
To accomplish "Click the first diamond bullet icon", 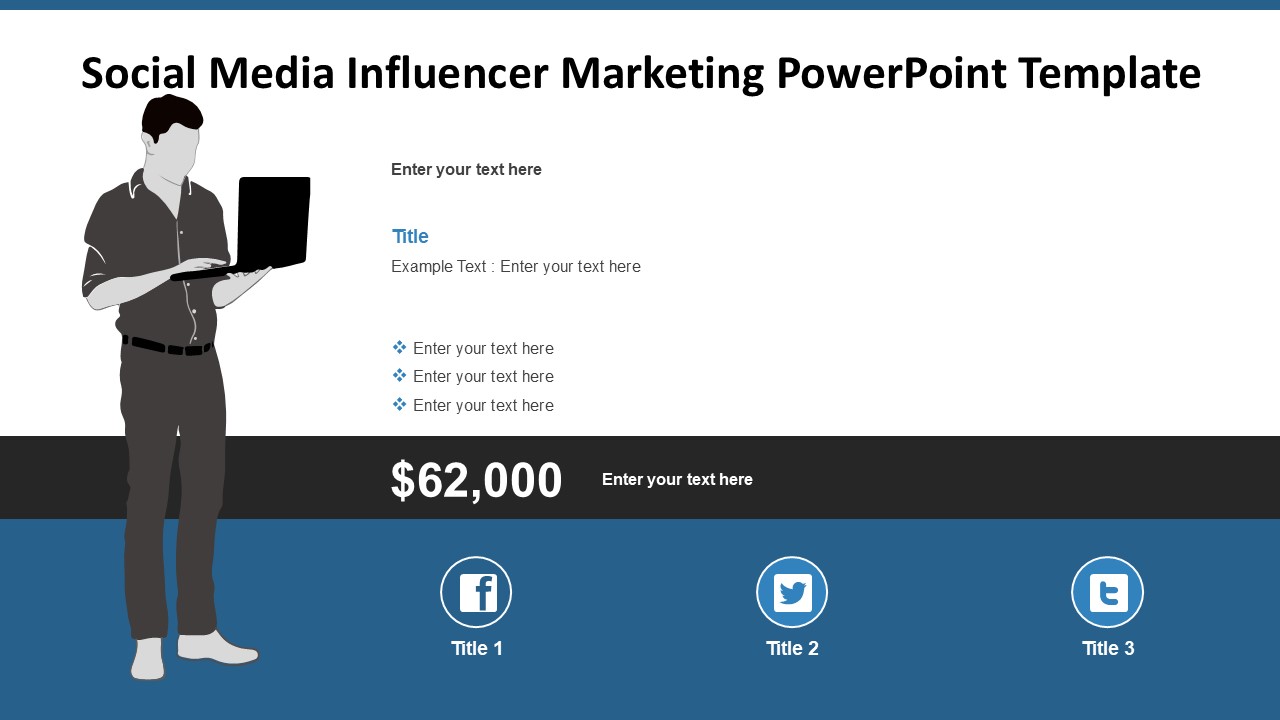I will (x=399, y=347).
